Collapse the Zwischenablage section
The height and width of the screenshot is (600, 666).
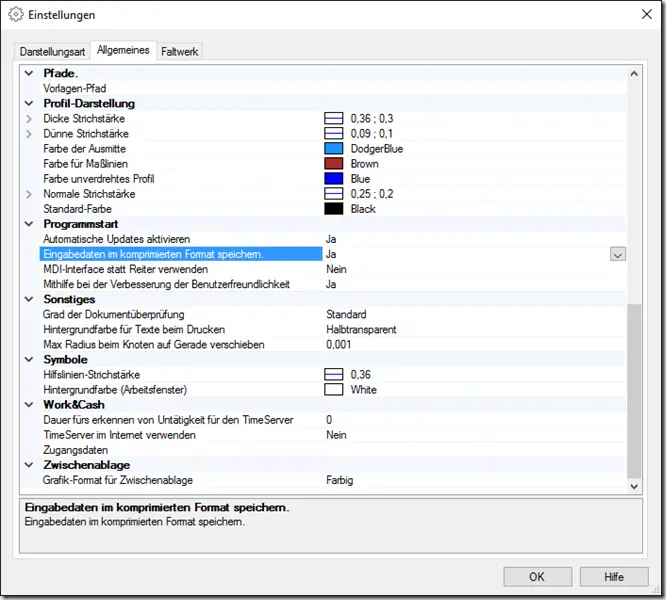pyautogui.click(x=29, y=465)
